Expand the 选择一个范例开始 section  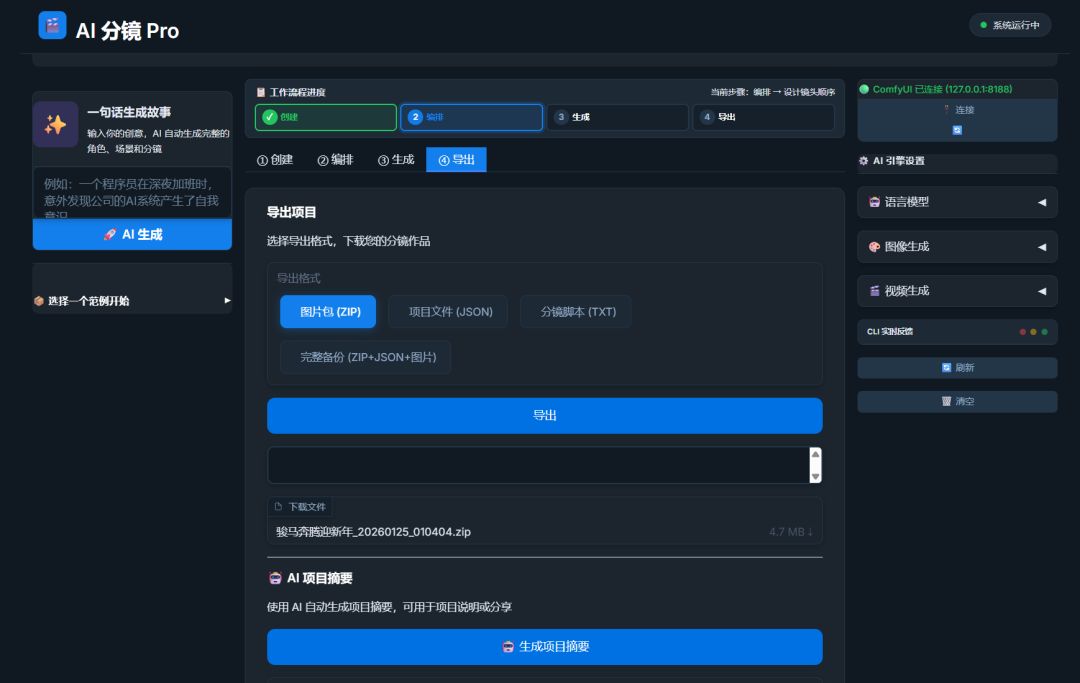[x=131, y=300]
